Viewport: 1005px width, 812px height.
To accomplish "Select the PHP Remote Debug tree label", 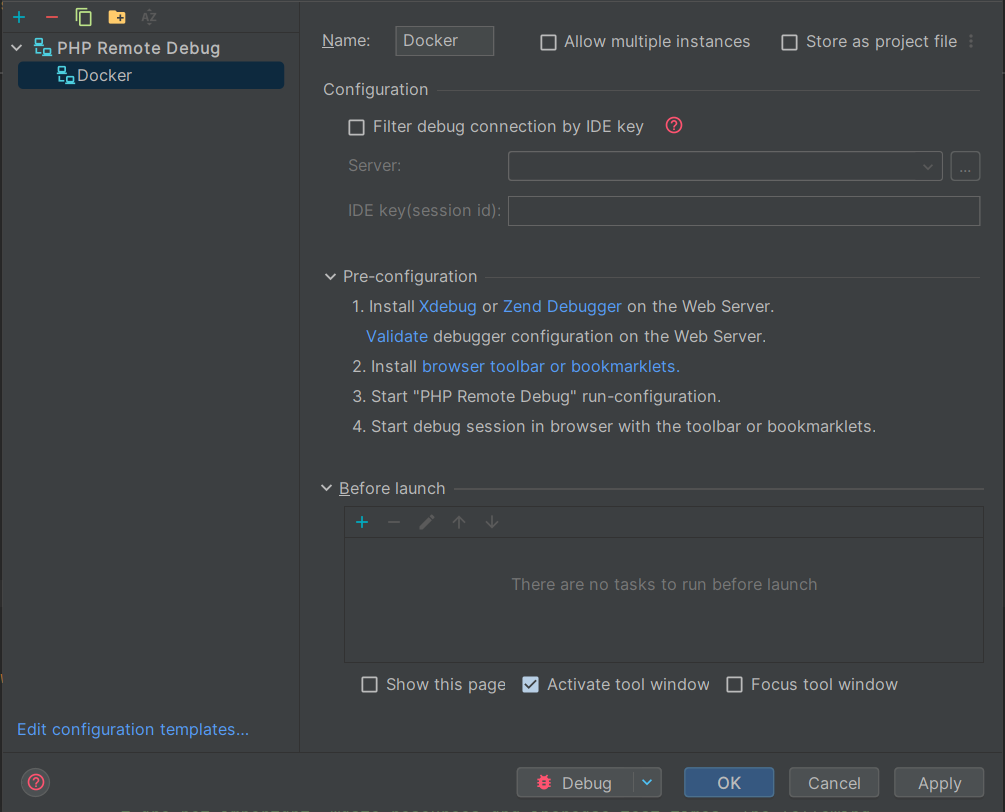I will (x=138, y=48).
